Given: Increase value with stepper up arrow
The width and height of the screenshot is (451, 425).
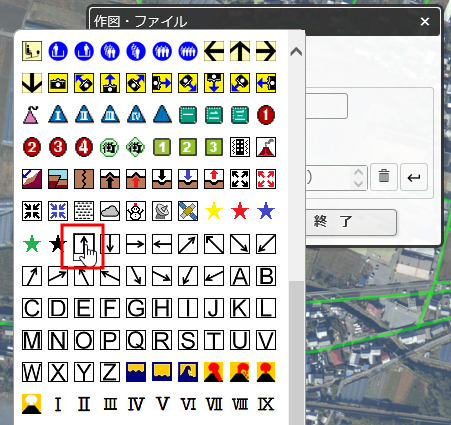Looking at the screenshot, I should 358,172.
